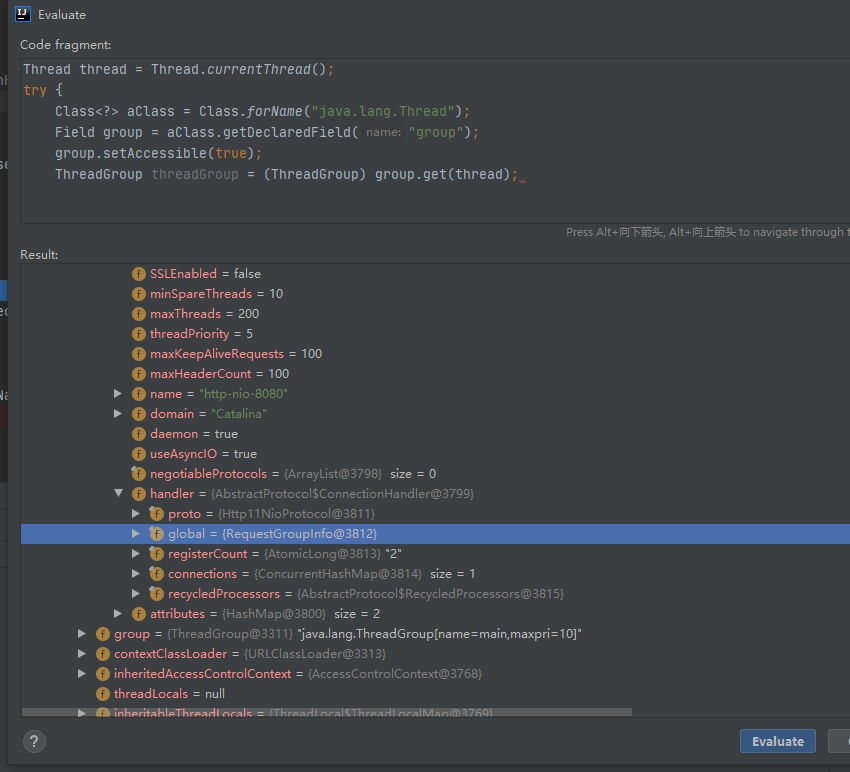Expand the name node
This screenshot has width=850, height=772.
[x=118, y=394]
